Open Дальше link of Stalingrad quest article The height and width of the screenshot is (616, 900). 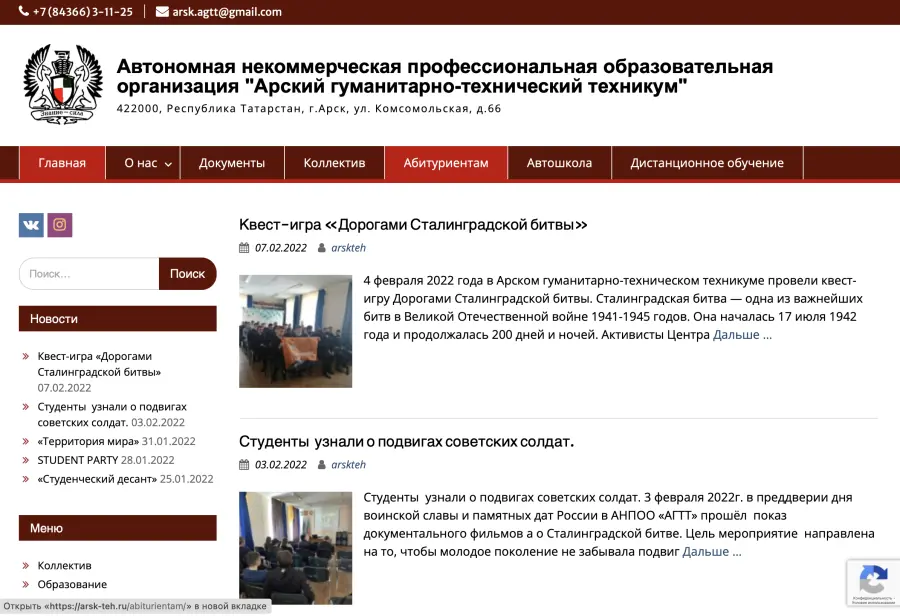(742, 335)
